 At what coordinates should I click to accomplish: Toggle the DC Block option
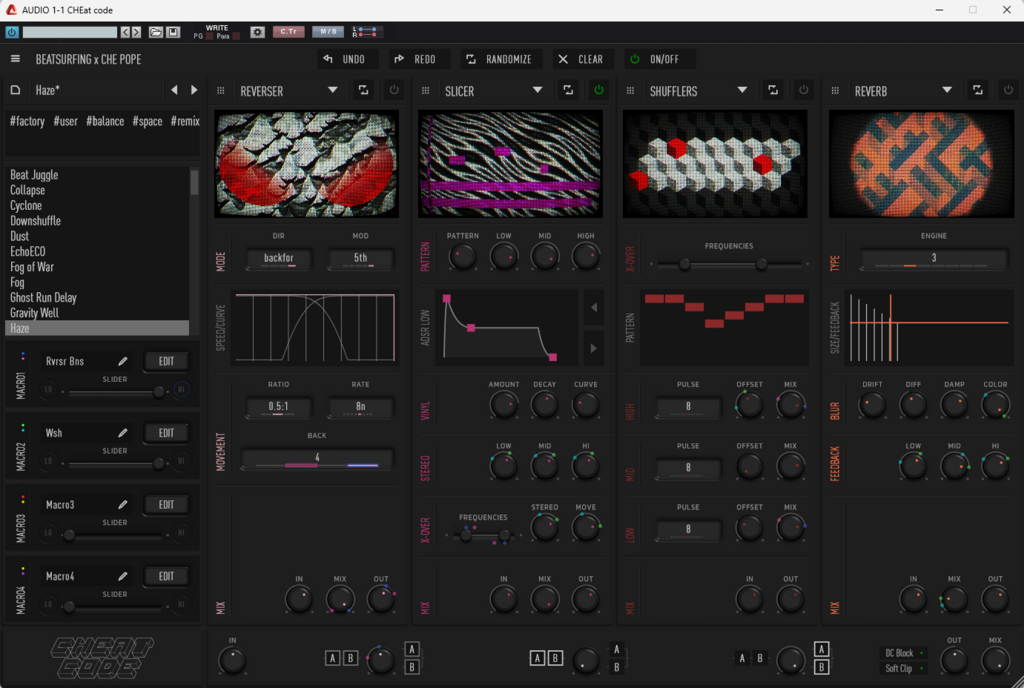pyautogui.click(x=904, y=653)
